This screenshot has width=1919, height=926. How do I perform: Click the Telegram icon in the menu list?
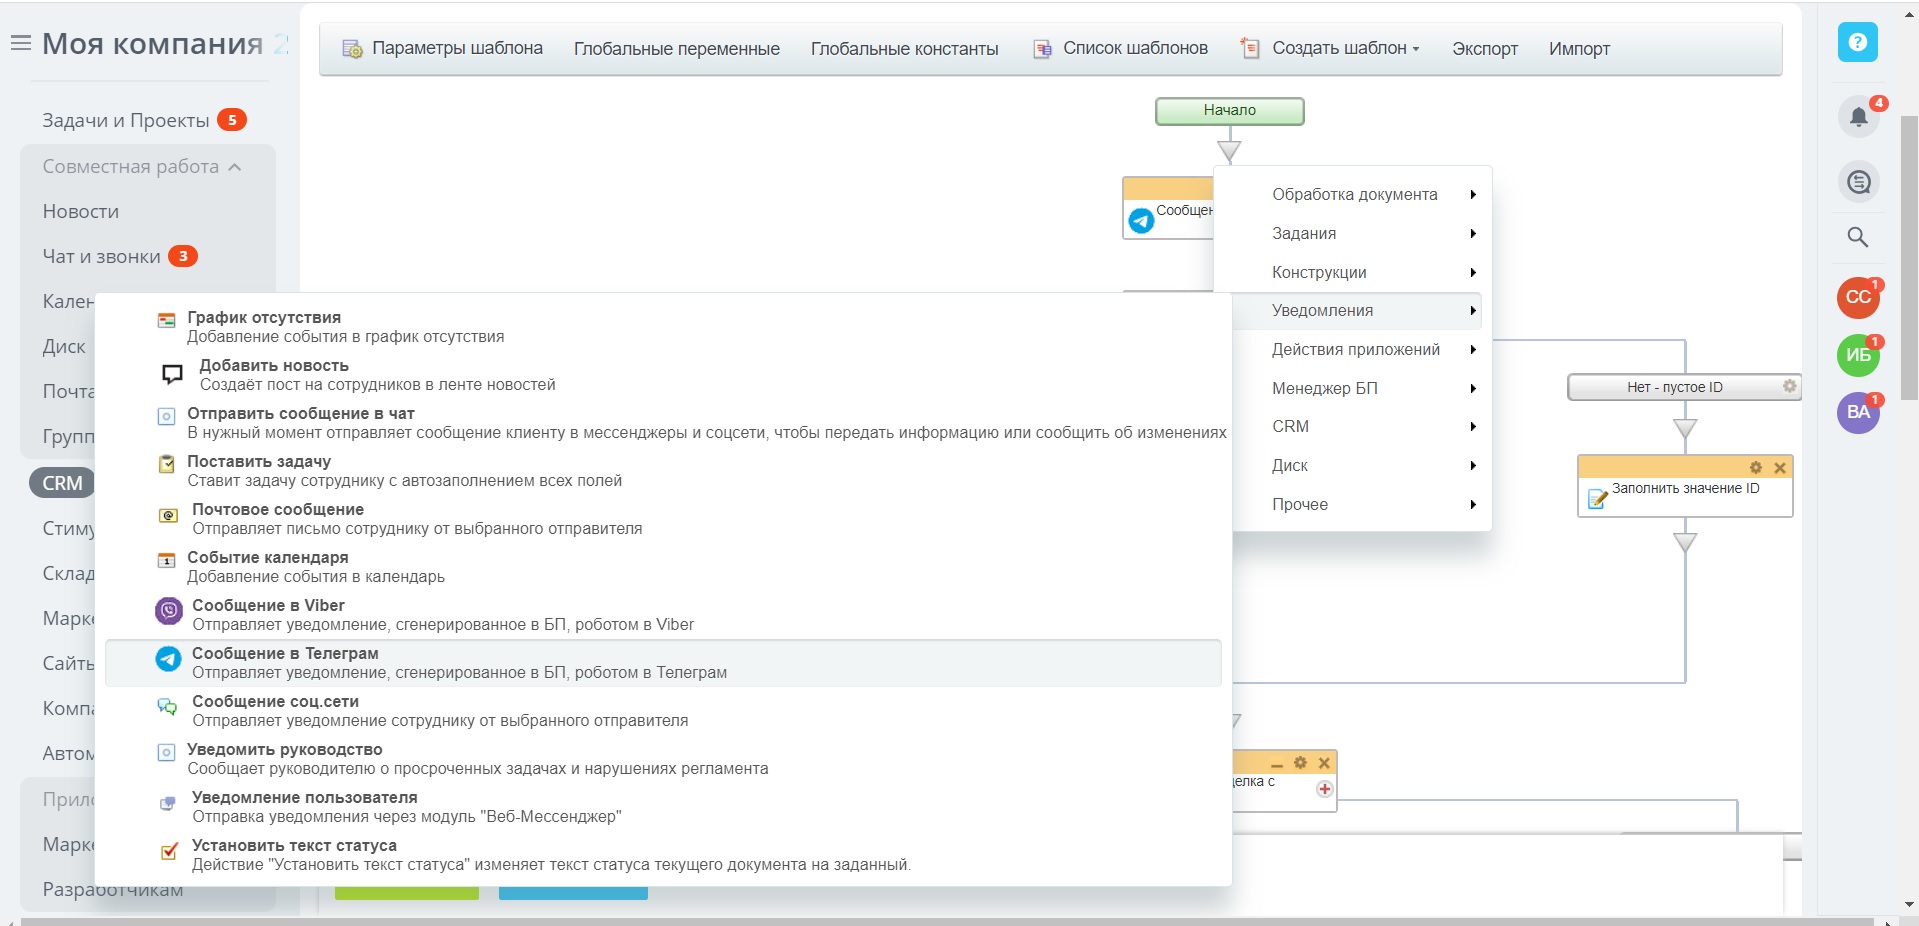pyautogui.click(x=168, y=659)
